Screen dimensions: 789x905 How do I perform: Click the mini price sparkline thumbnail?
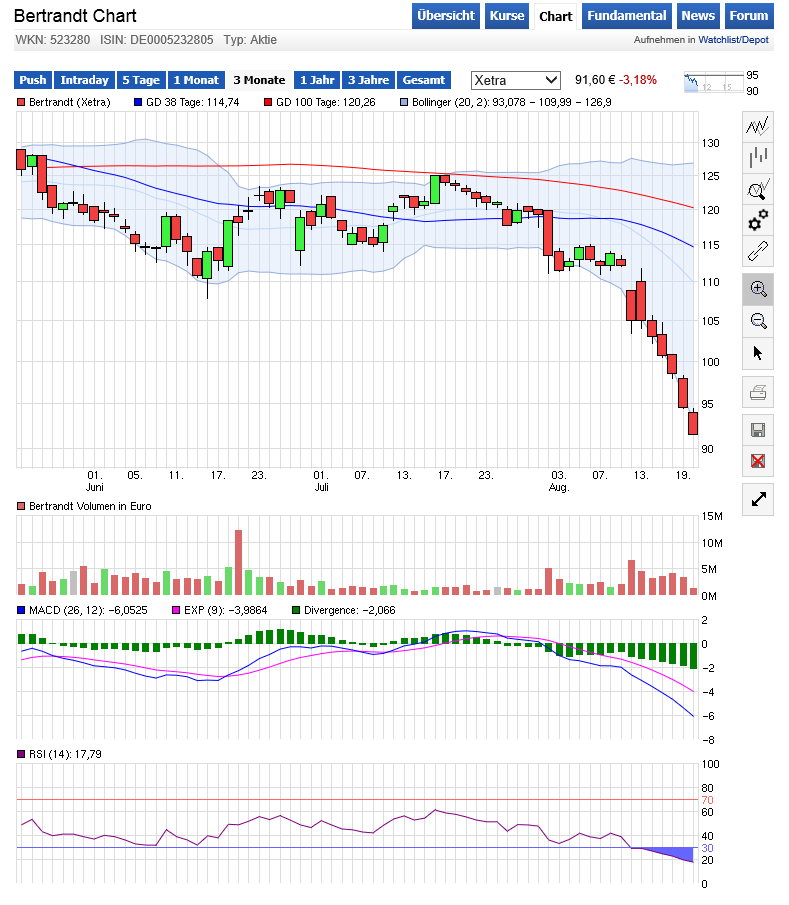coord(713,83)
